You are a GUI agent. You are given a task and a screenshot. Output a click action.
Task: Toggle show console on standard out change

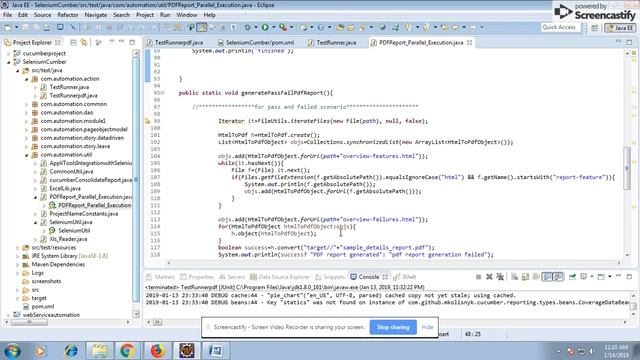[x=547, y=277]
